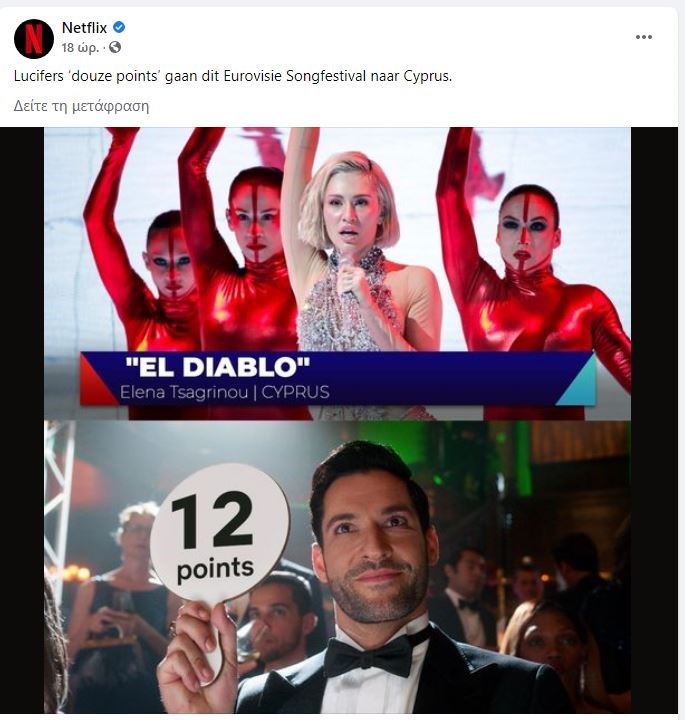Open the Netflix logo profile picture
Image resolution: width=685 pixels, height=720 pixels.
34,39
